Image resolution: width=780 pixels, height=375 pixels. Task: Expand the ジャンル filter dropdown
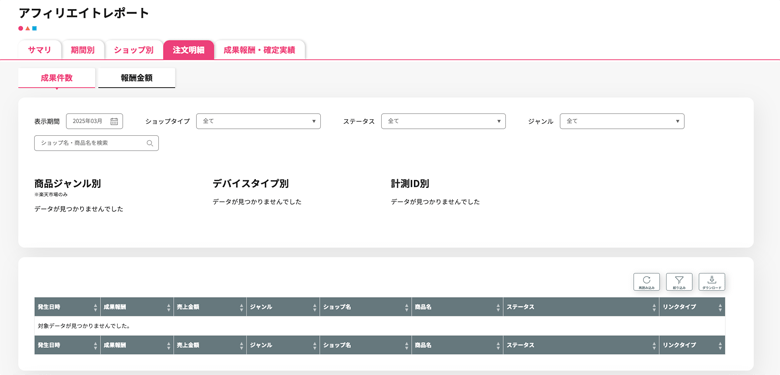pyautogui.click(x=622, y=121)
